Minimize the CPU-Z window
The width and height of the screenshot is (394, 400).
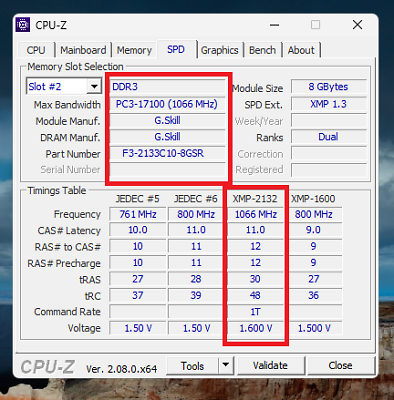(x=275, y=25)
